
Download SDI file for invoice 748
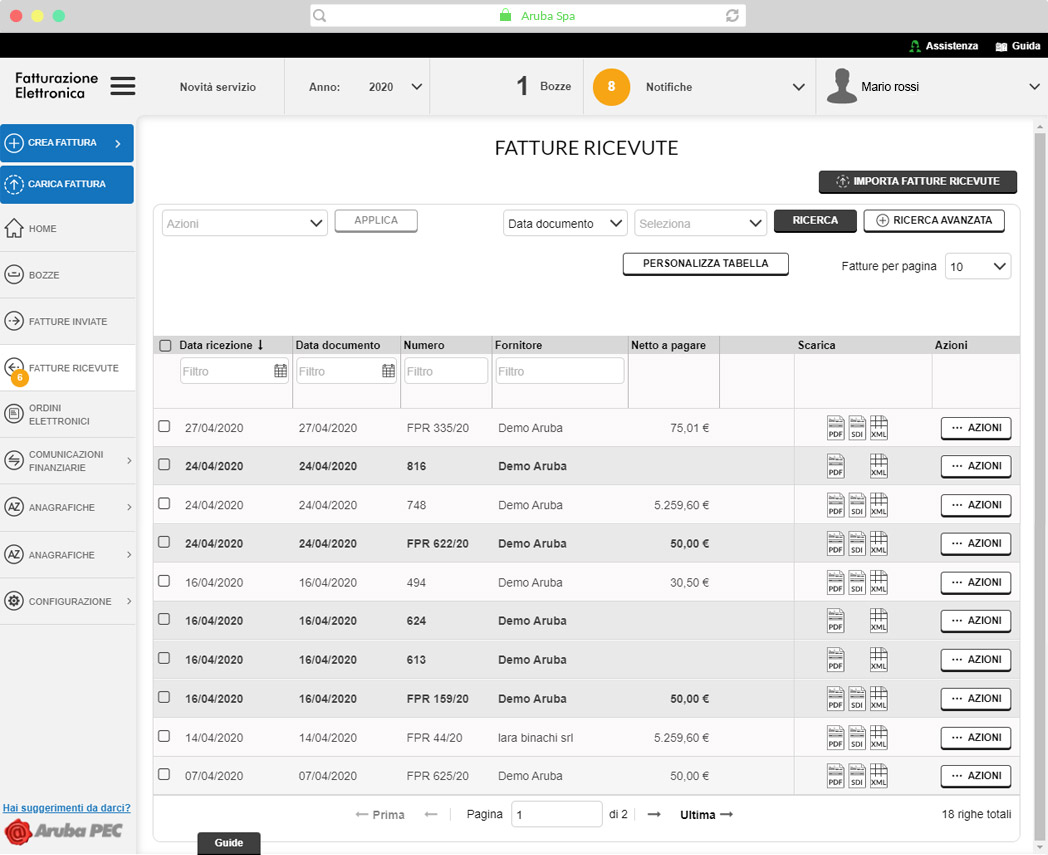(857, 505)
